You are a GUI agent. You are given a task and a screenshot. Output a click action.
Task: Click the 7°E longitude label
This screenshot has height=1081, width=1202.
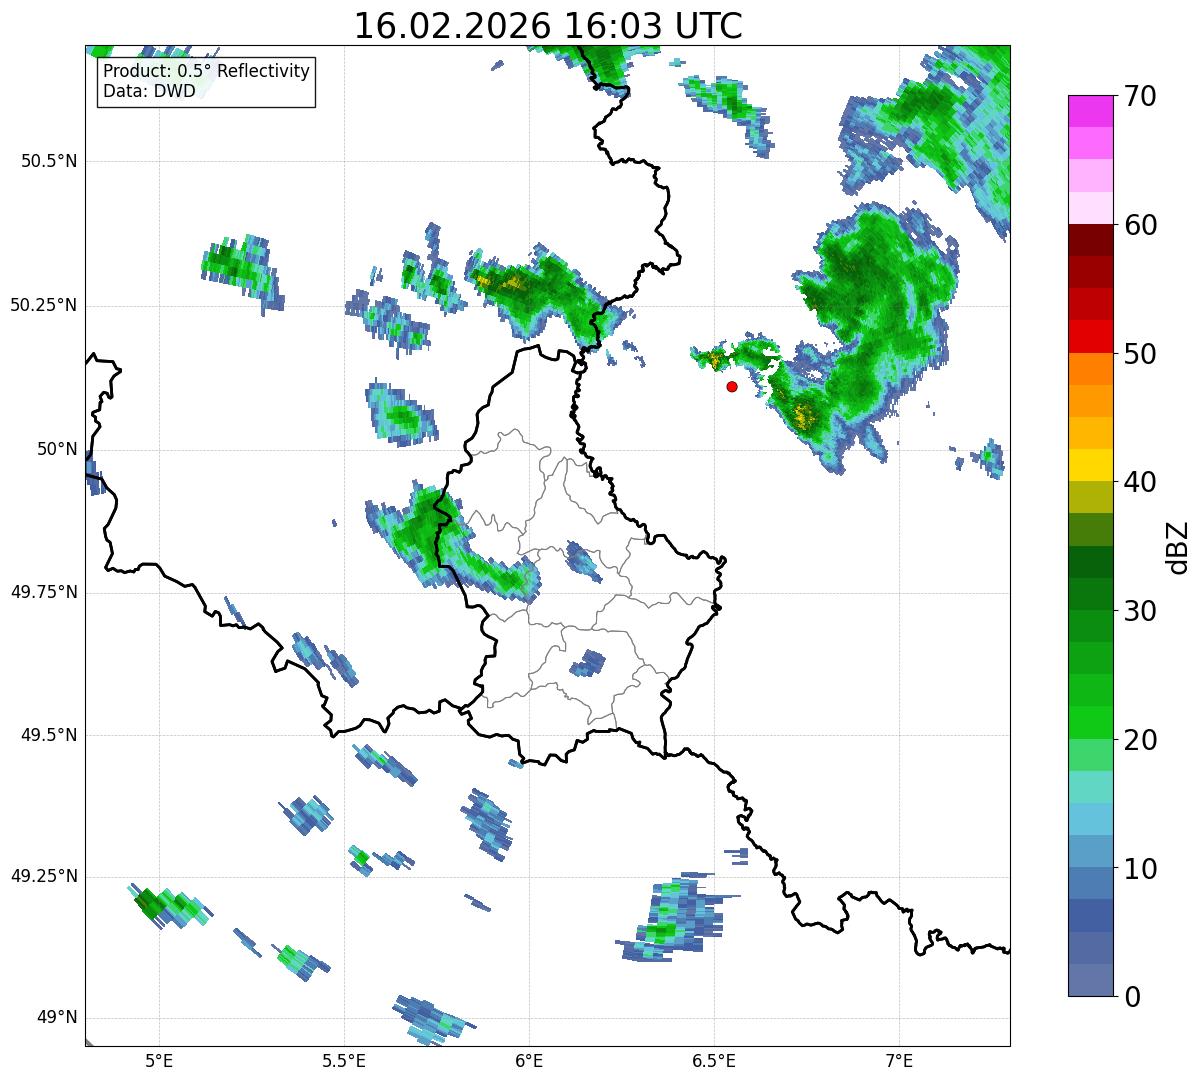coord(899,1060)
